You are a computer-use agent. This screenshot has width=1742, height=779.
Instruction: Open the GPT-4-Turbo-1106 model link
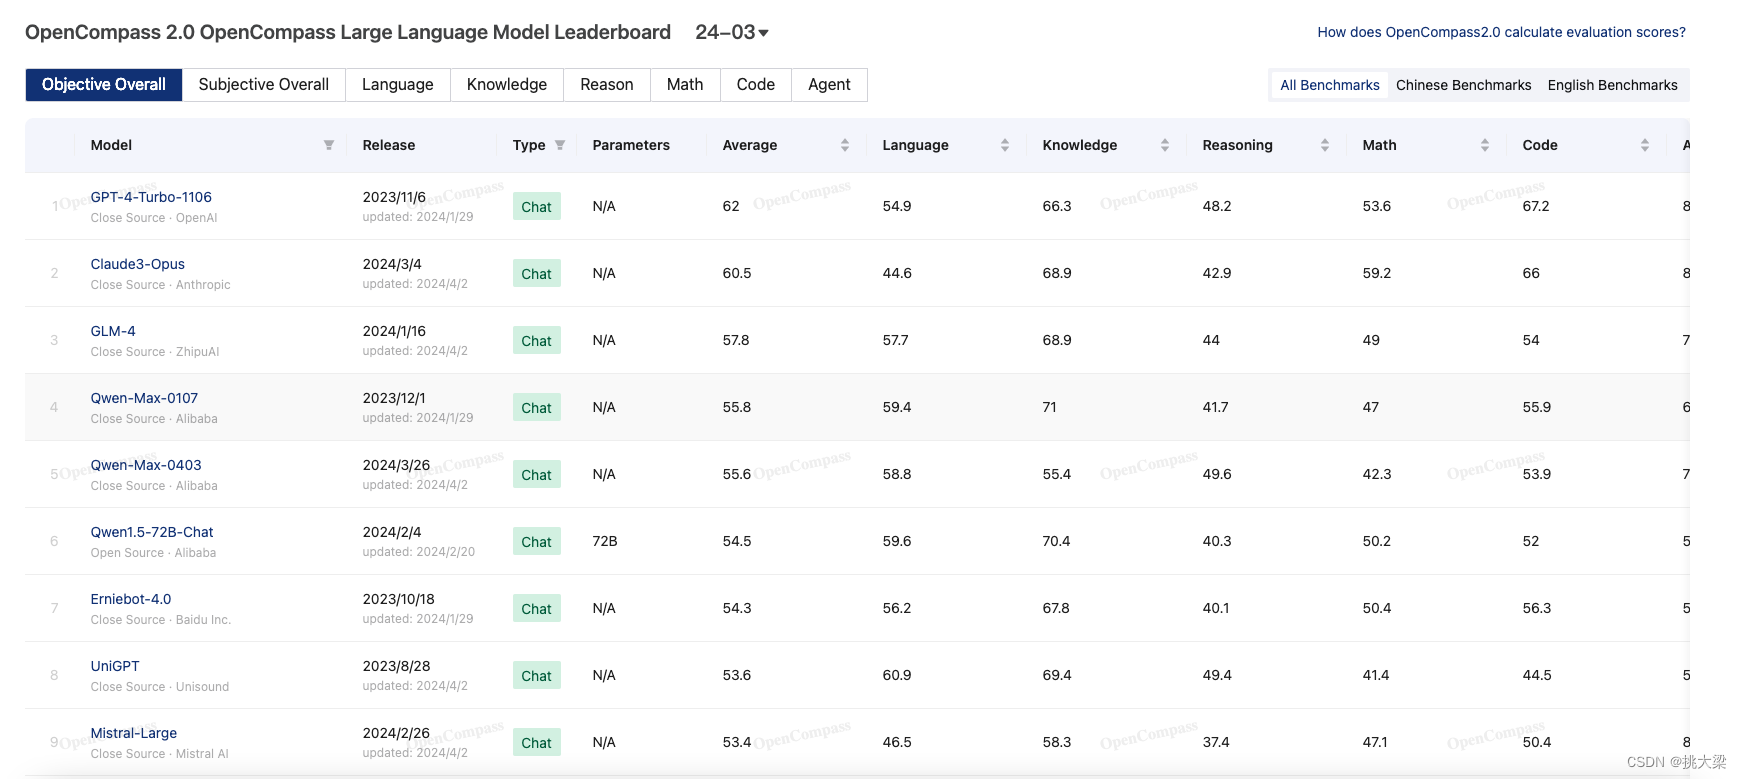point(151,197)
